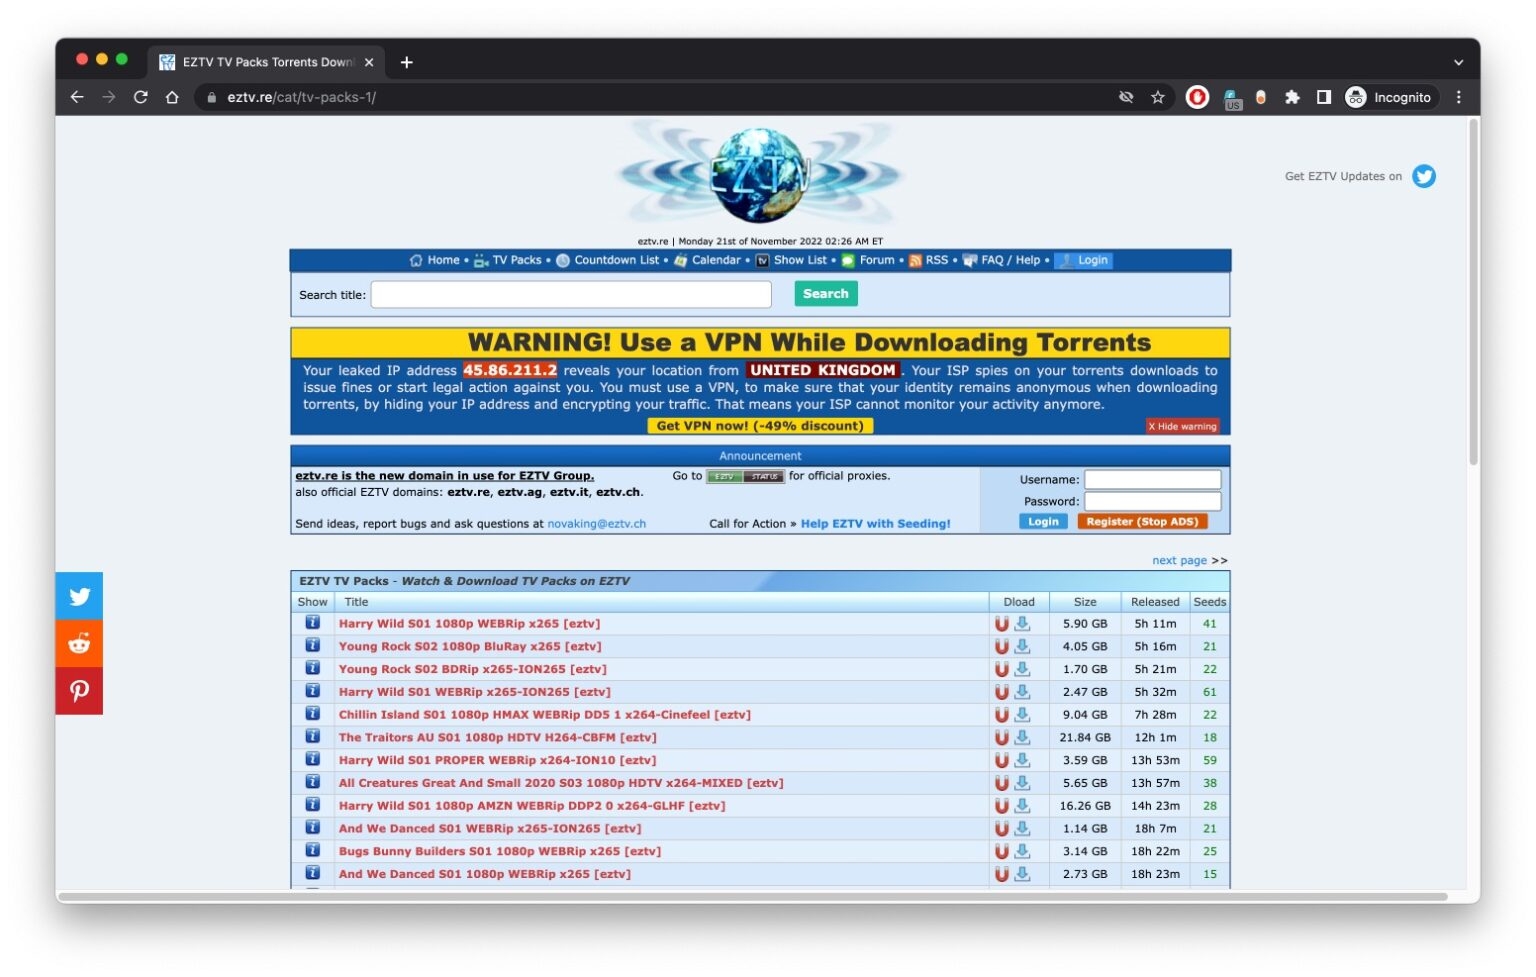
Task: Open info for Bugs Bunny Builders S01
Action: tap(313, 850)
